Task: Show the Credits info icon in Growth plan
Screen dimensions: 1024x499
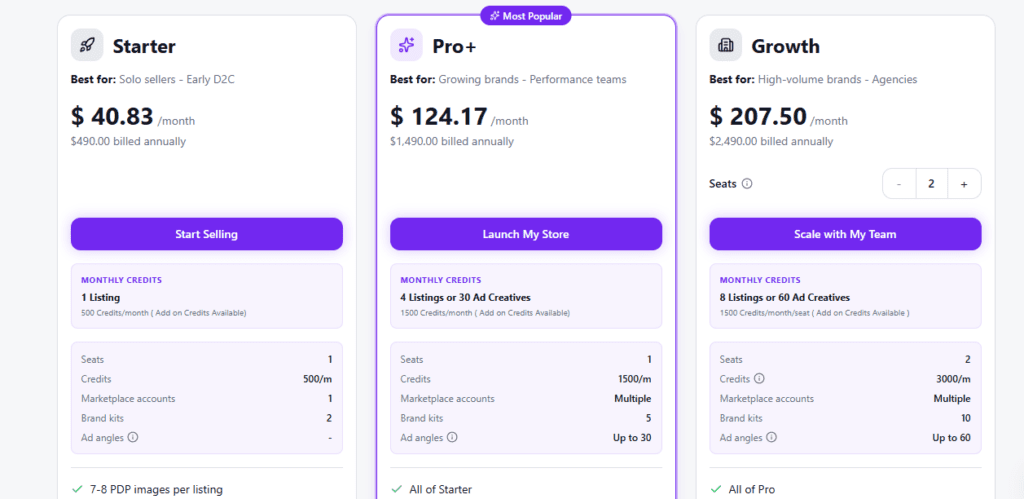Action: (759, 379)
